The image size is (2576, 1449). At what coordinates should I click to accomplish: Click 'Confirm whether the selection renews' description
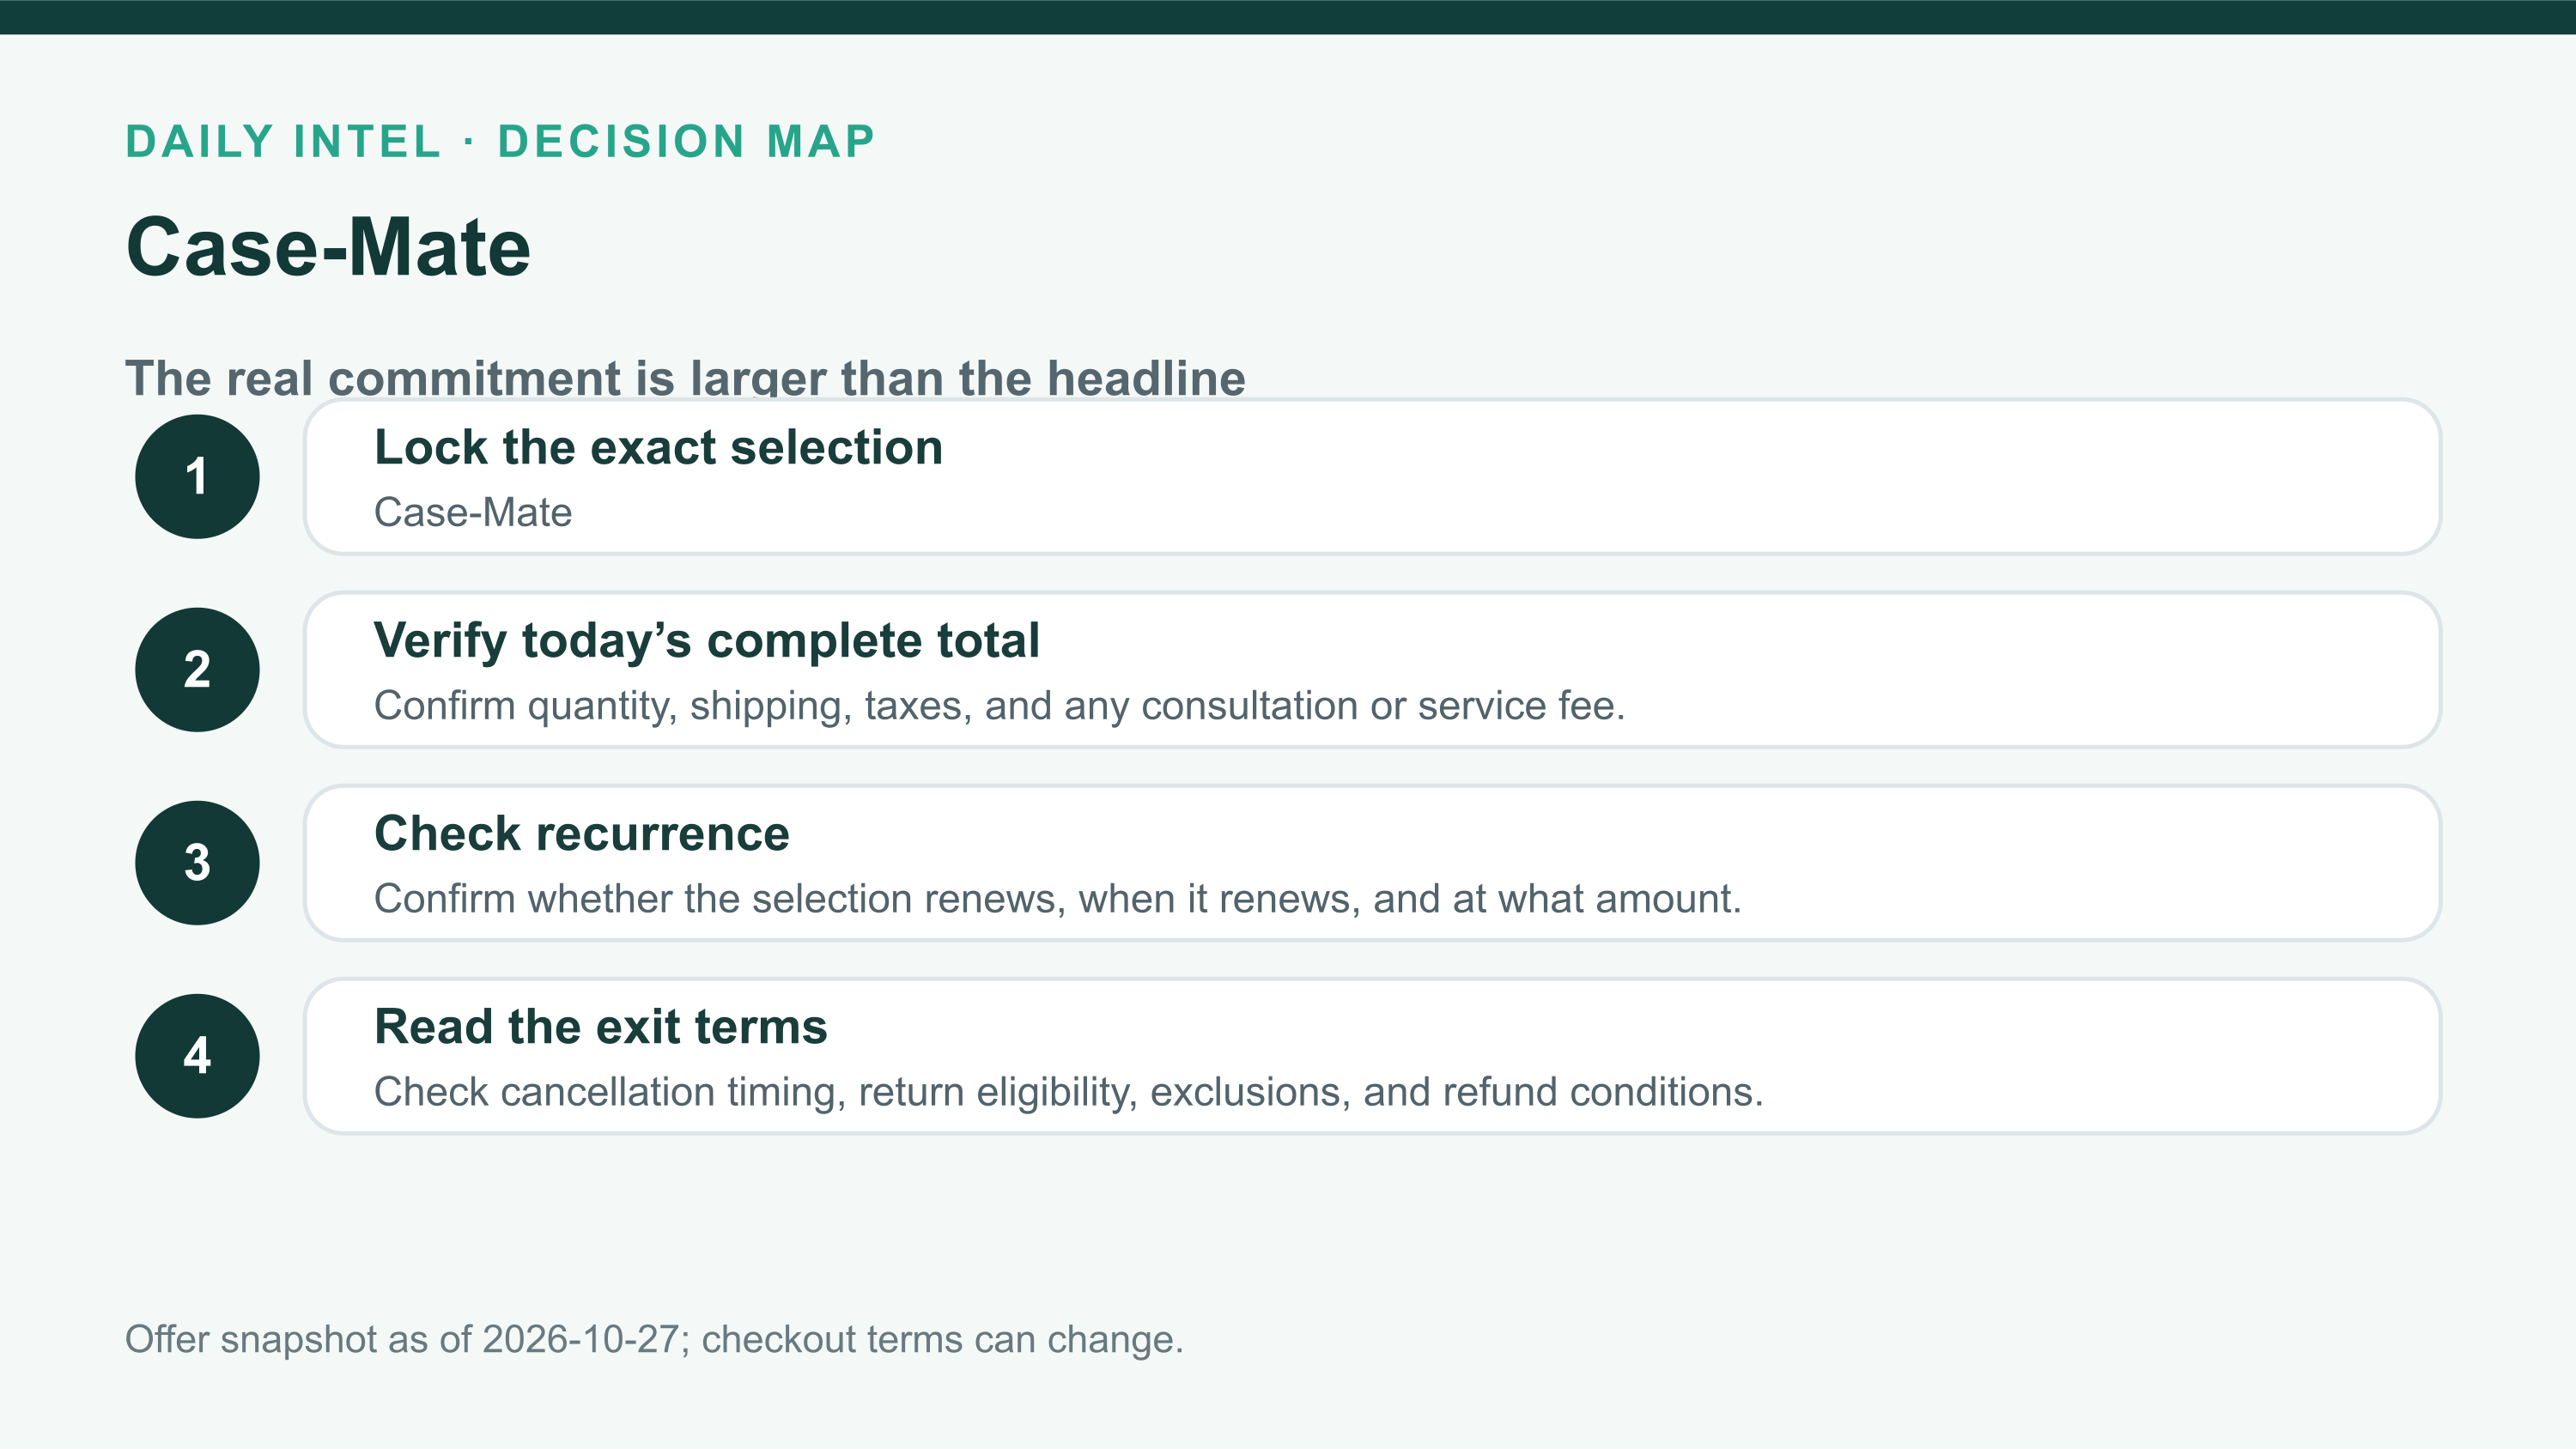pyautogui.click(x=1058, y=899)
